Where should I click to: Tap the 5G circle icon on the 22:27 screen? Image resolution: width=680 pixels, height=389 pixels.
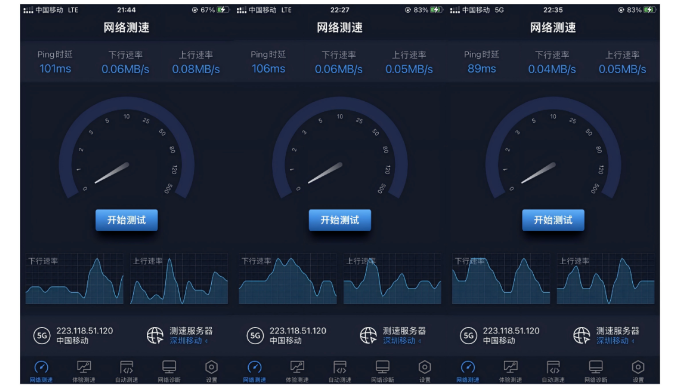[x=255, y=335]
